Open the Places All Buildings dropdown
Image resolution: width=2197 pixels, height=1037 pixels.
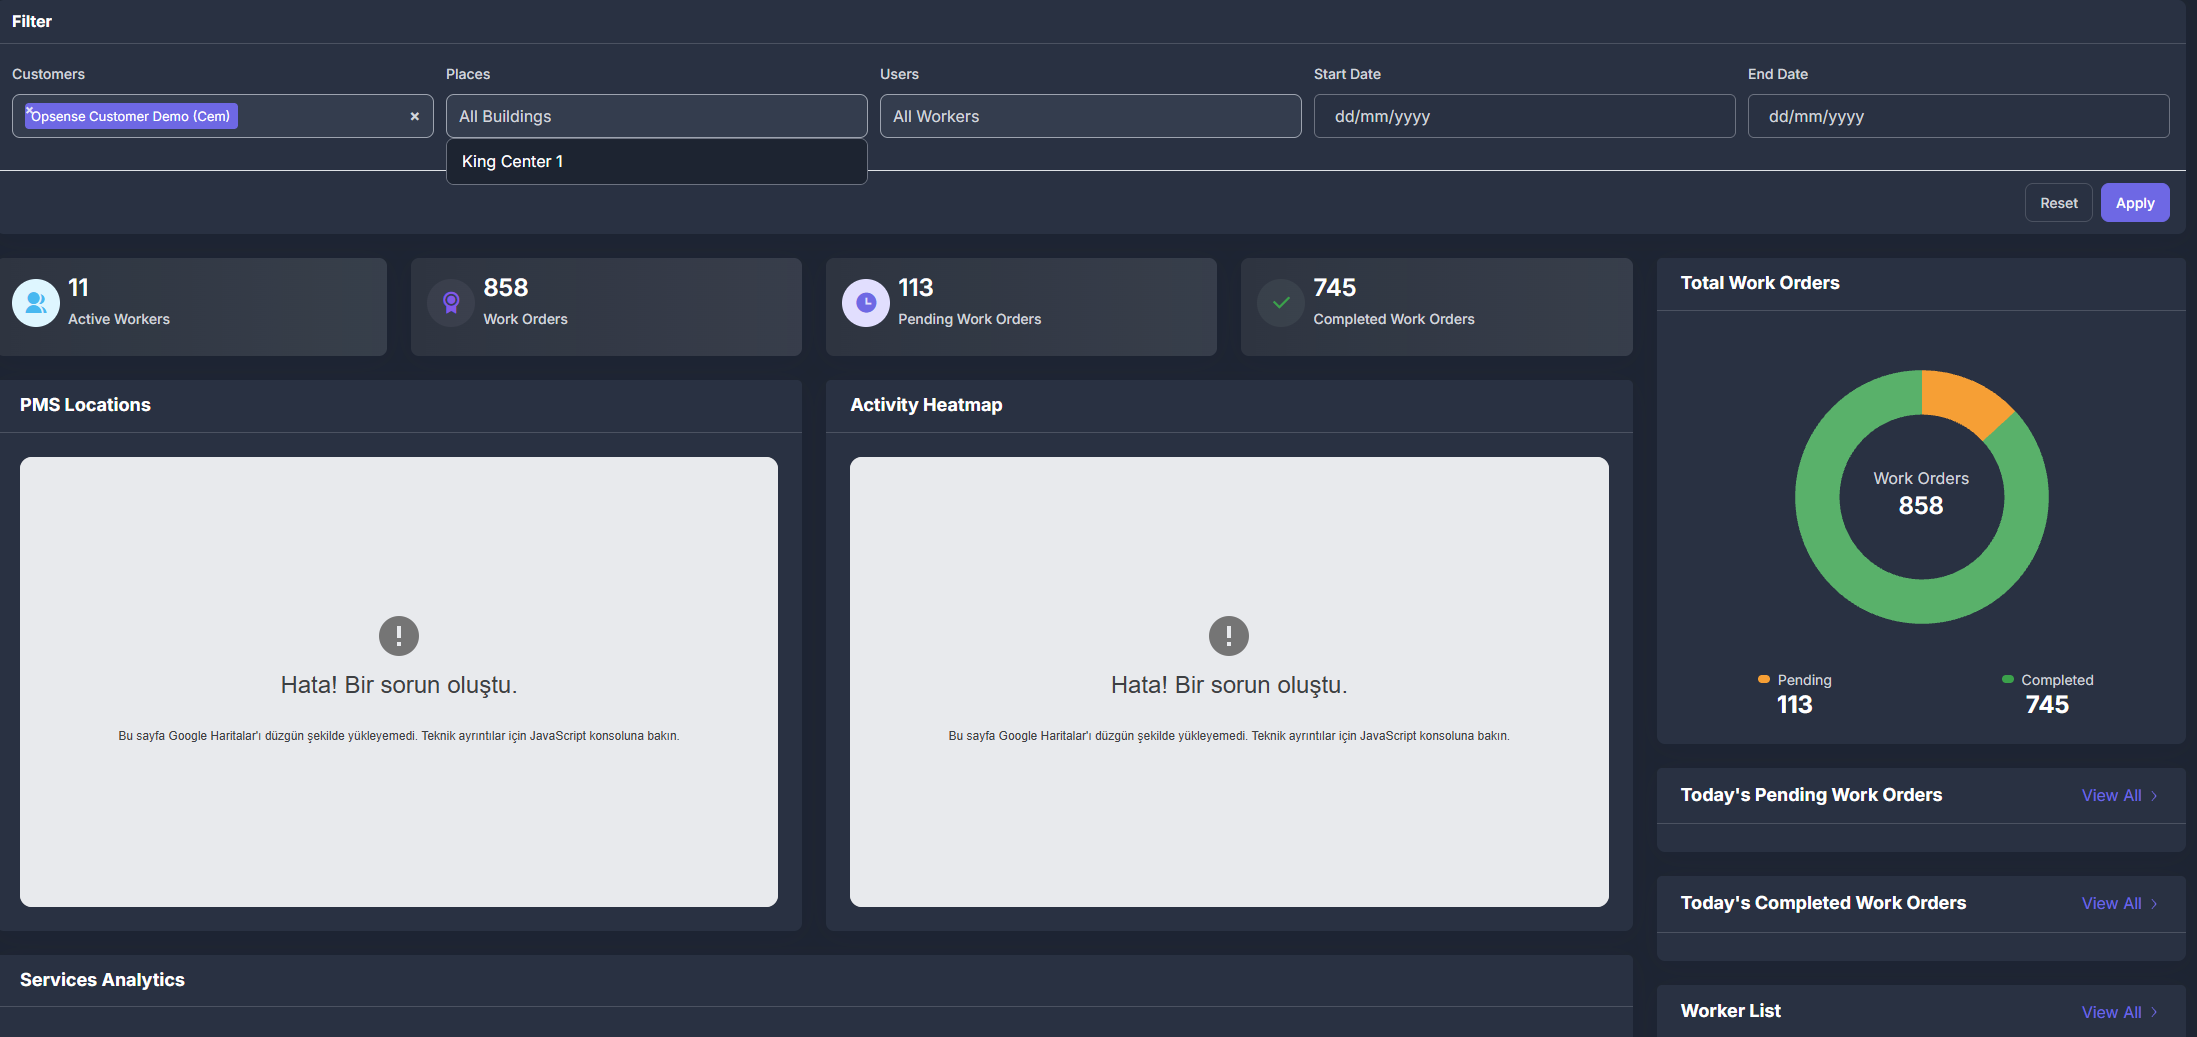pos(656,116)
